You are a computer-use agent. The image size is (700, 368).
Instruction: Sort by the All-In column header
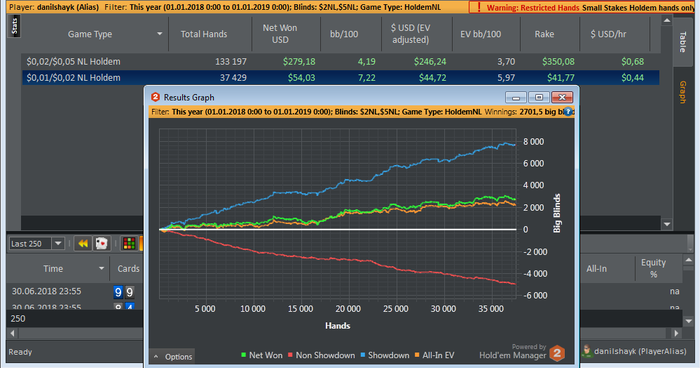click(596, 268)
